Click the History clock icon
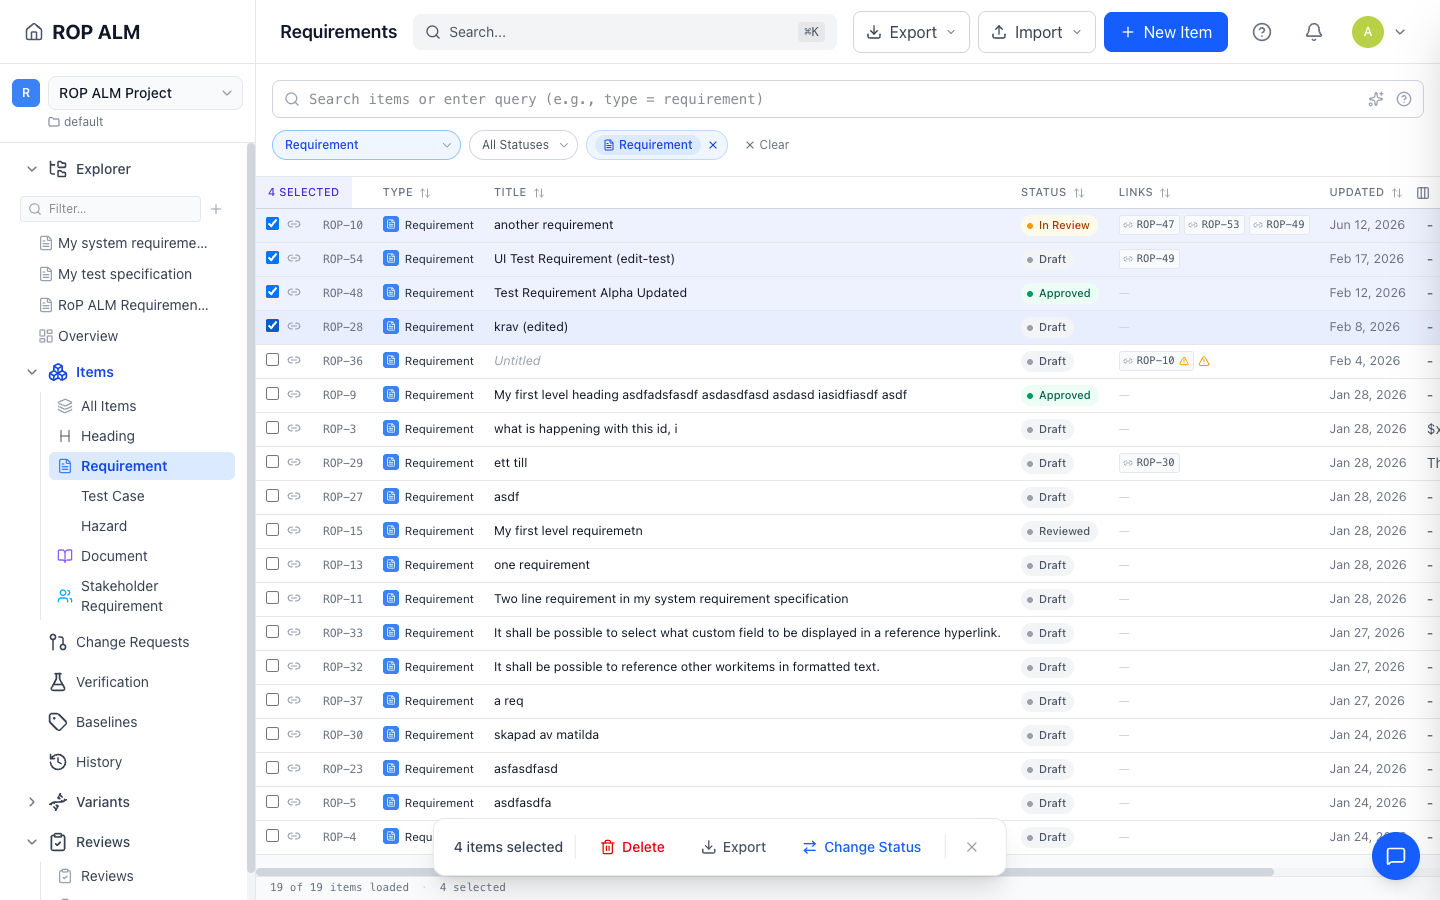The width and height of the screenshot is (1440, 900). coord(58,762)
